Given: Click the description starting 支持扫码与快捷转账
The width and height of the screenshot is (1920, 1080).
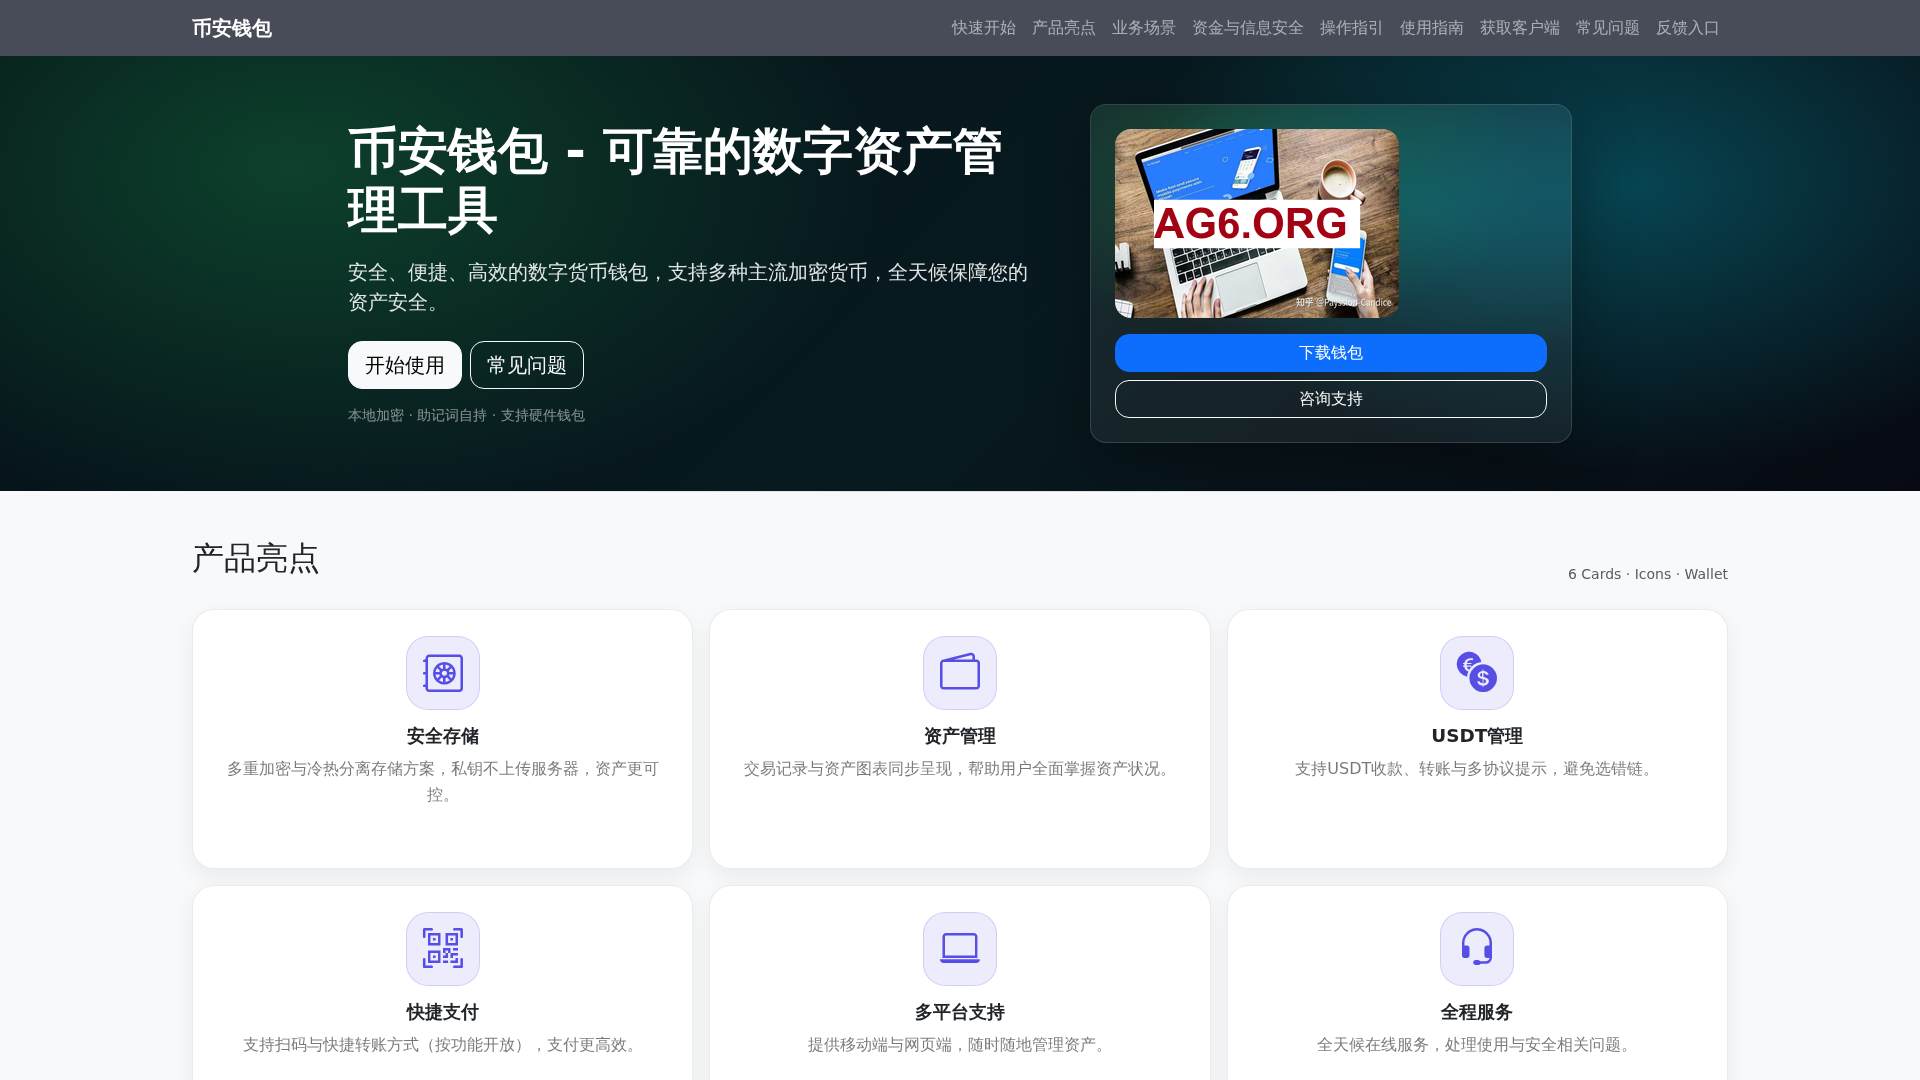Looking at the screenshot, I should [x=443, y=1044].
